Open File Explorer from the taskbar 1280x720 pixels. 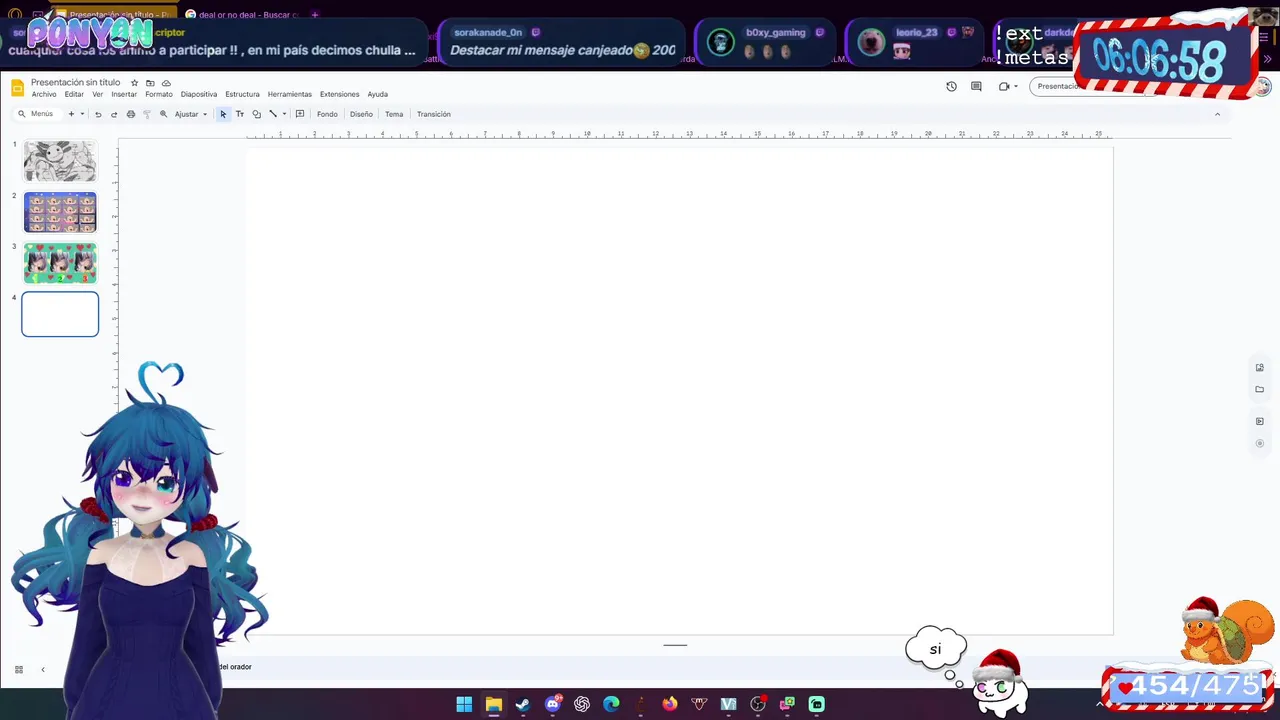493,704
